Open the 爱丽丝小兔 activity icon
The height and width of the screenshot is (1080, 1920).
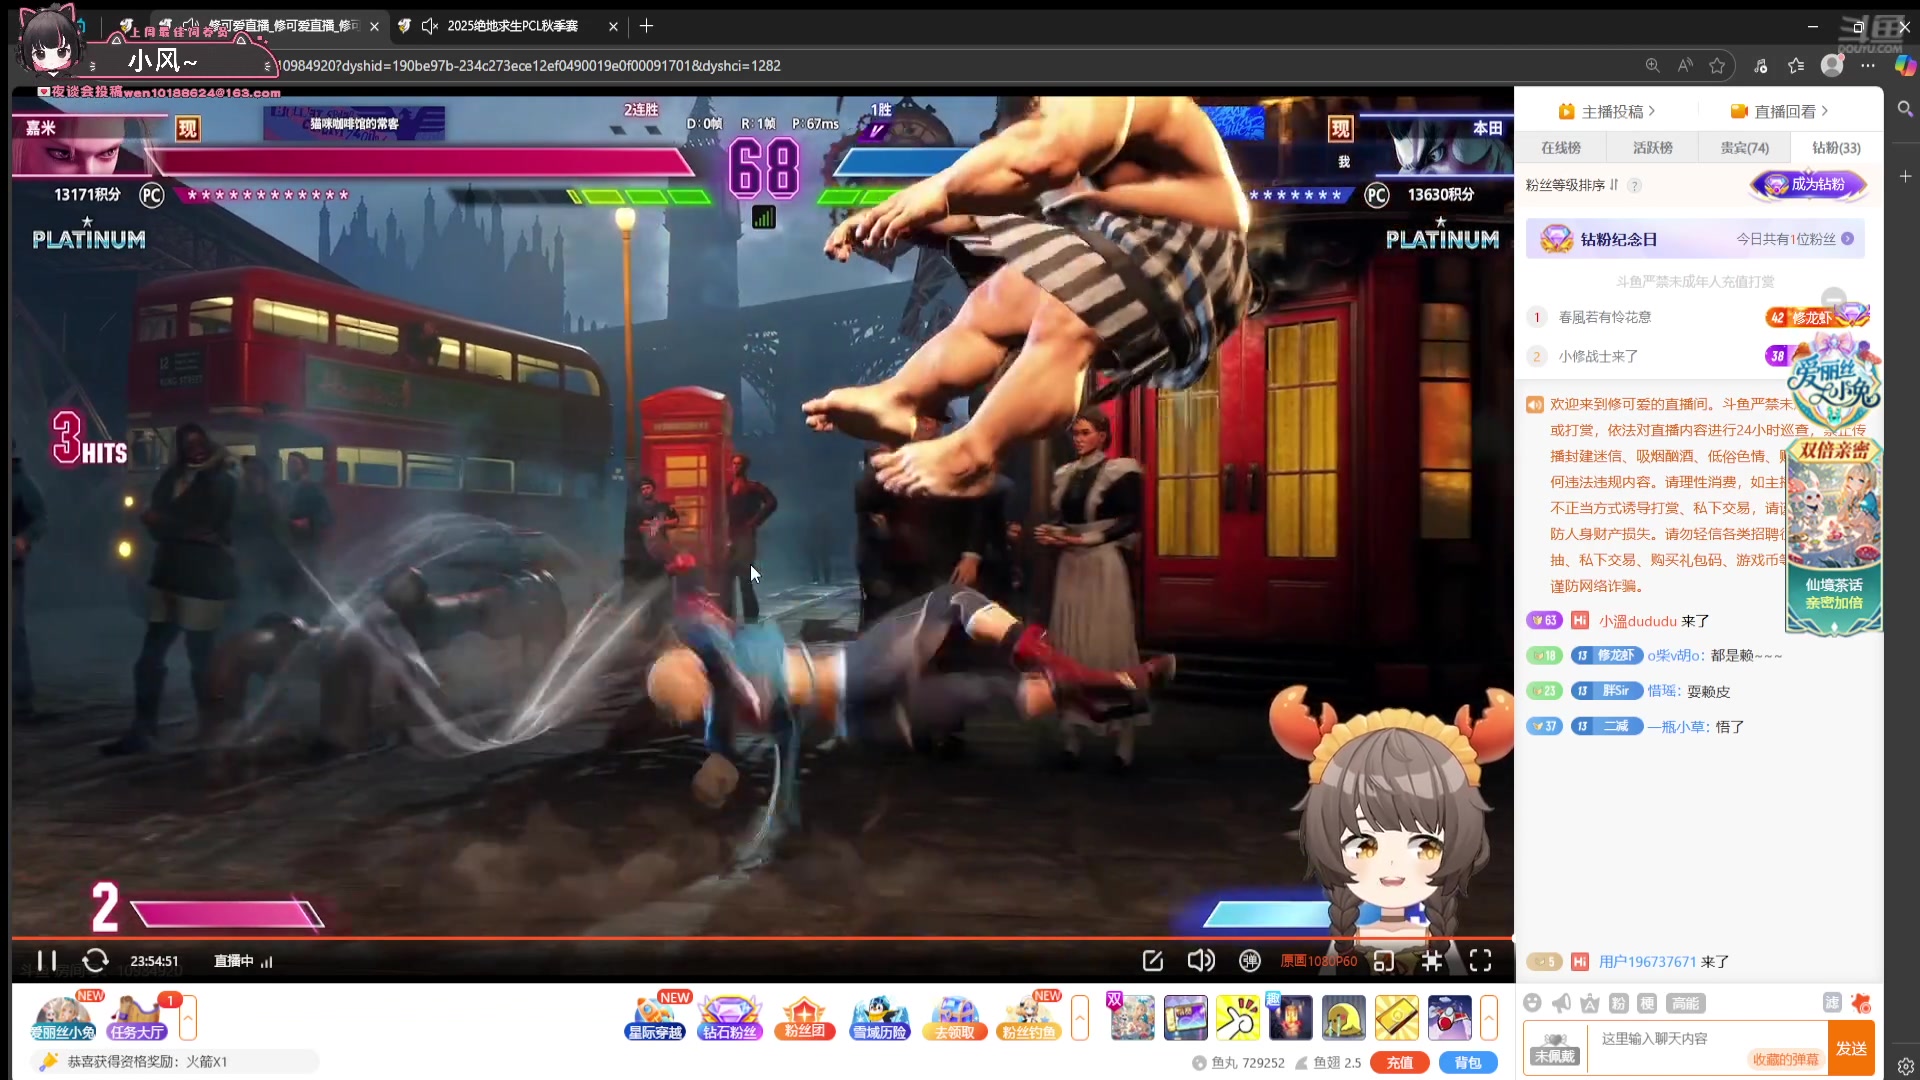(x=62, y=1018)
